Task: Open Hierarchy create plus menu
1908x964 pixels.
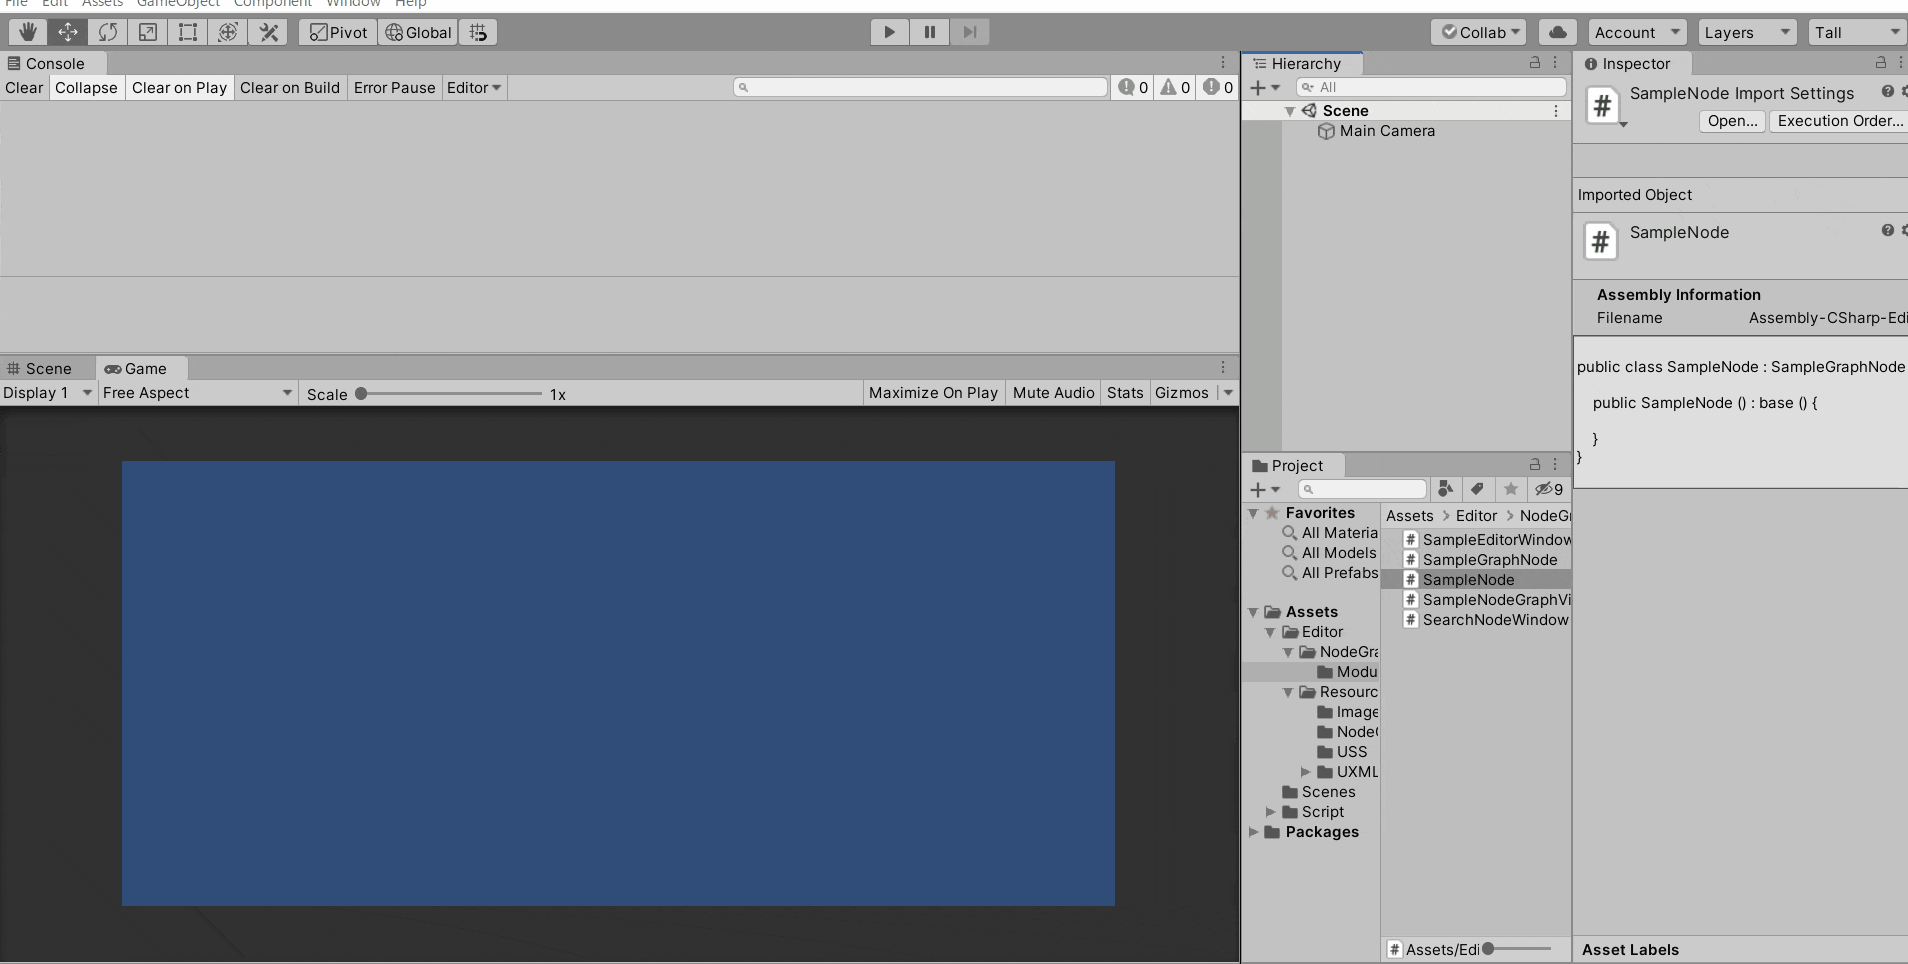Action: [1265, 87]
